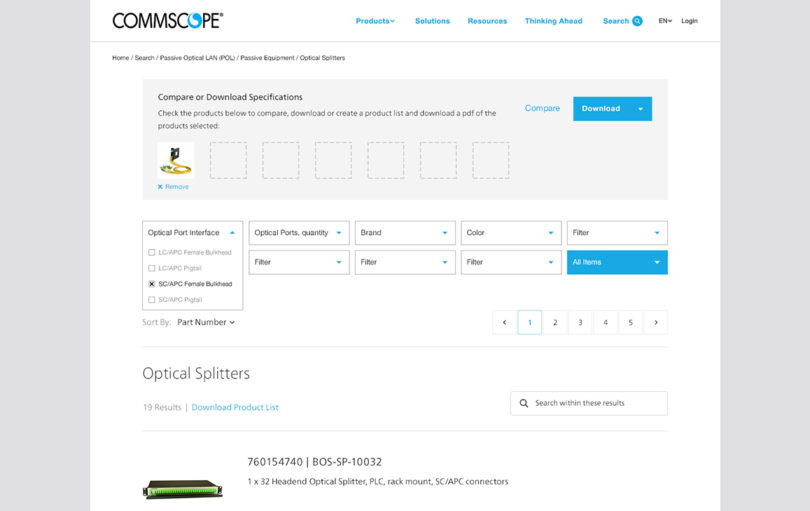Click the magnifier in results search box
810x511 pixels.
coord(523,403)
